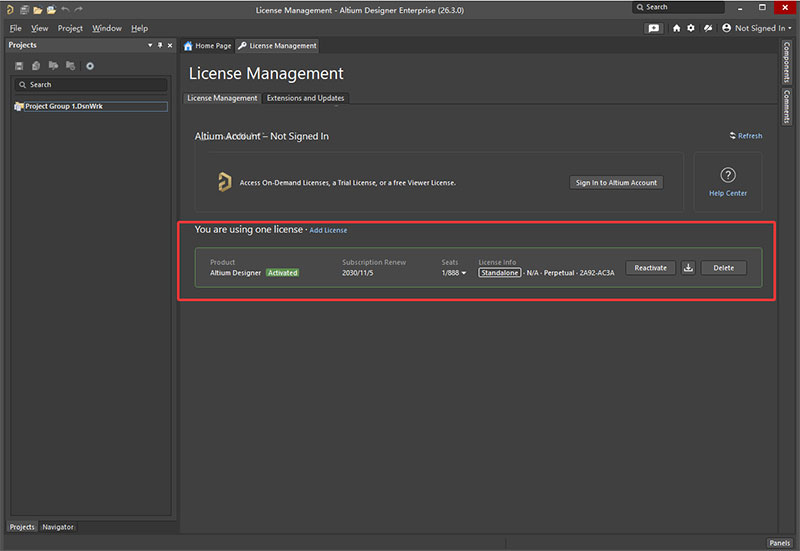Click the 2030/11/5 renewal date
This screenshot has width=800, height=551.
pos(358,273)
